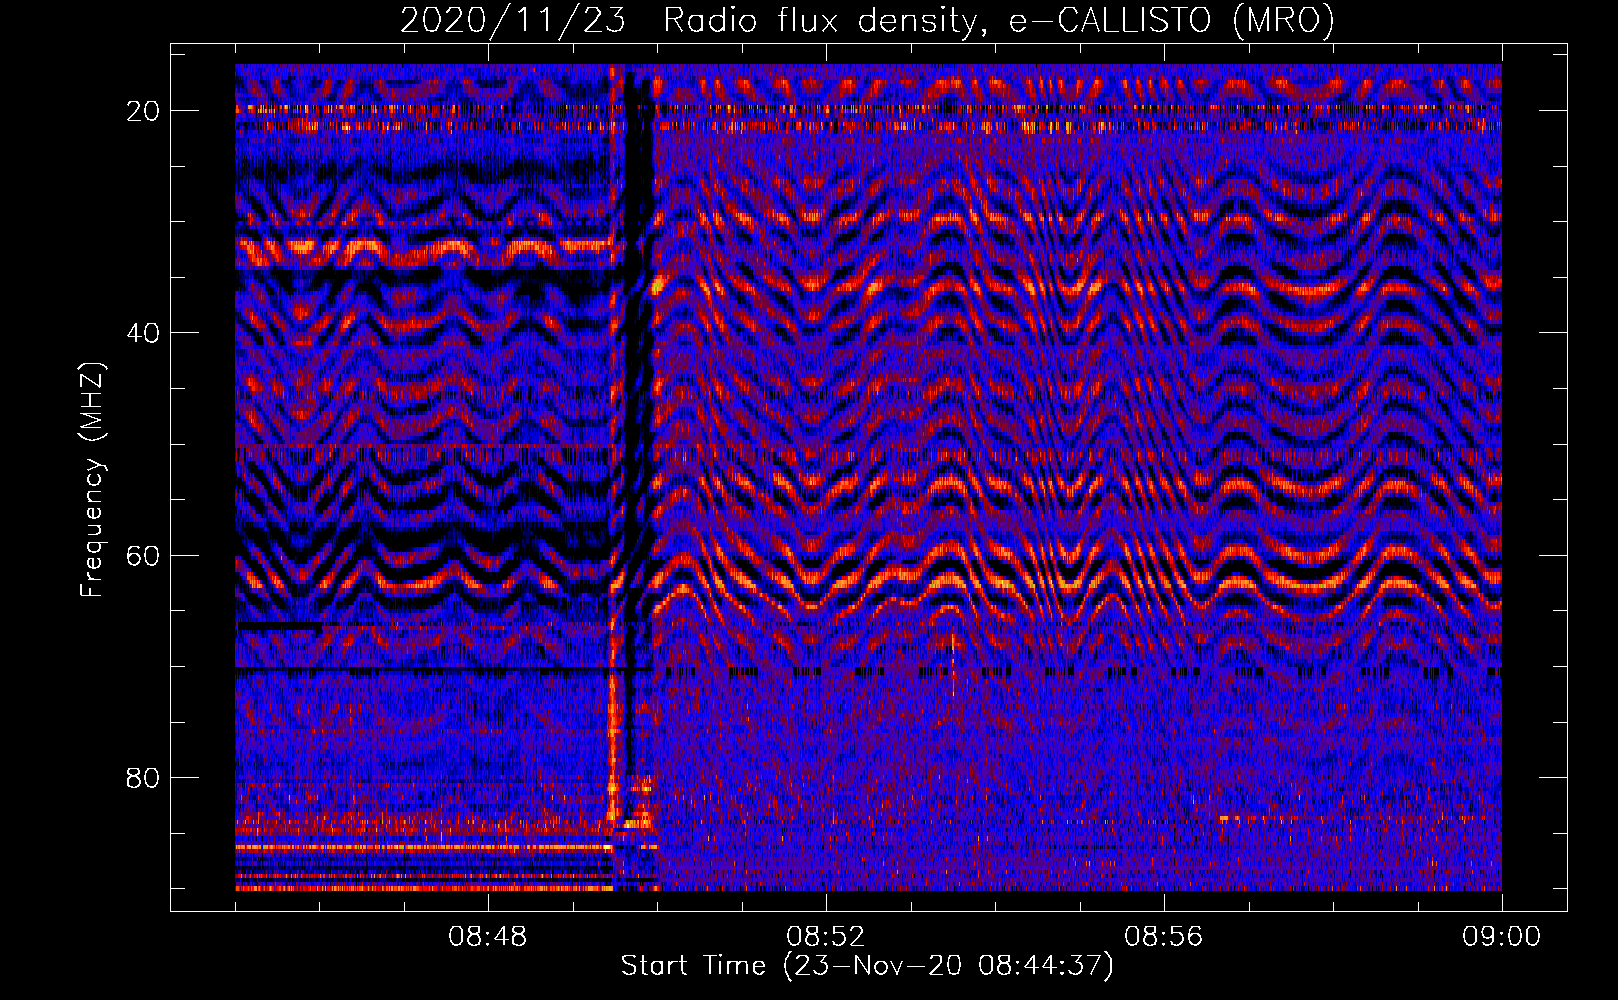Click the 60 frequency tick label

click(x=144, y=556)
